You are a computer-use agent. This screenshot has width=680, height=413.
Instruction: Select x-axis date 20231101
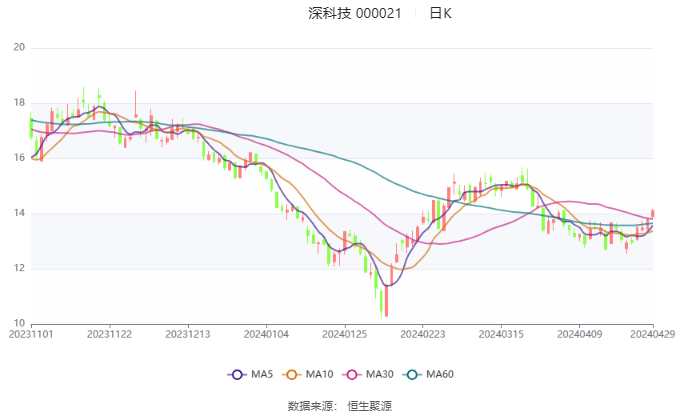coord(31,334)
